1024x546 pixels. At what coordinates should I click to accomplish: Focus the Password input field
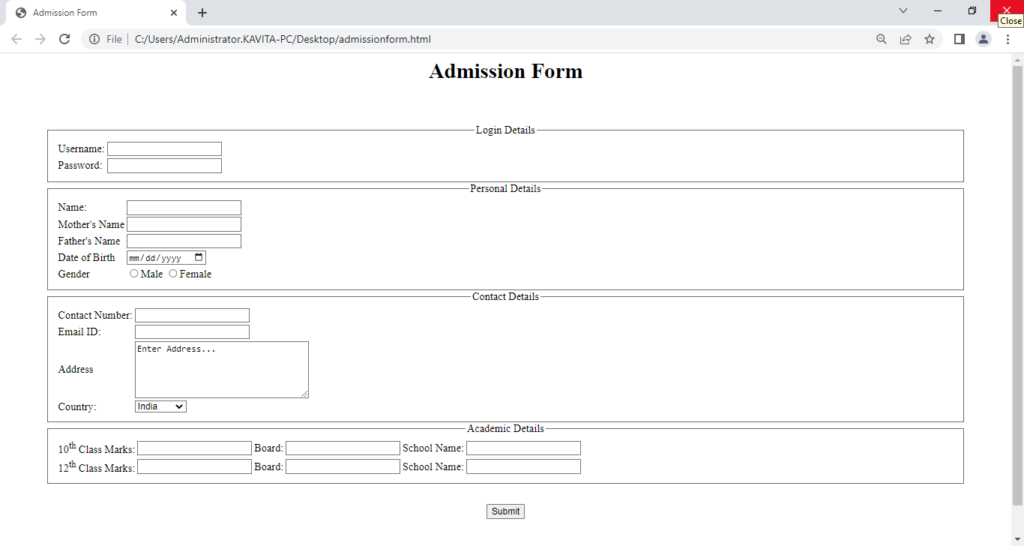[165, 166]
